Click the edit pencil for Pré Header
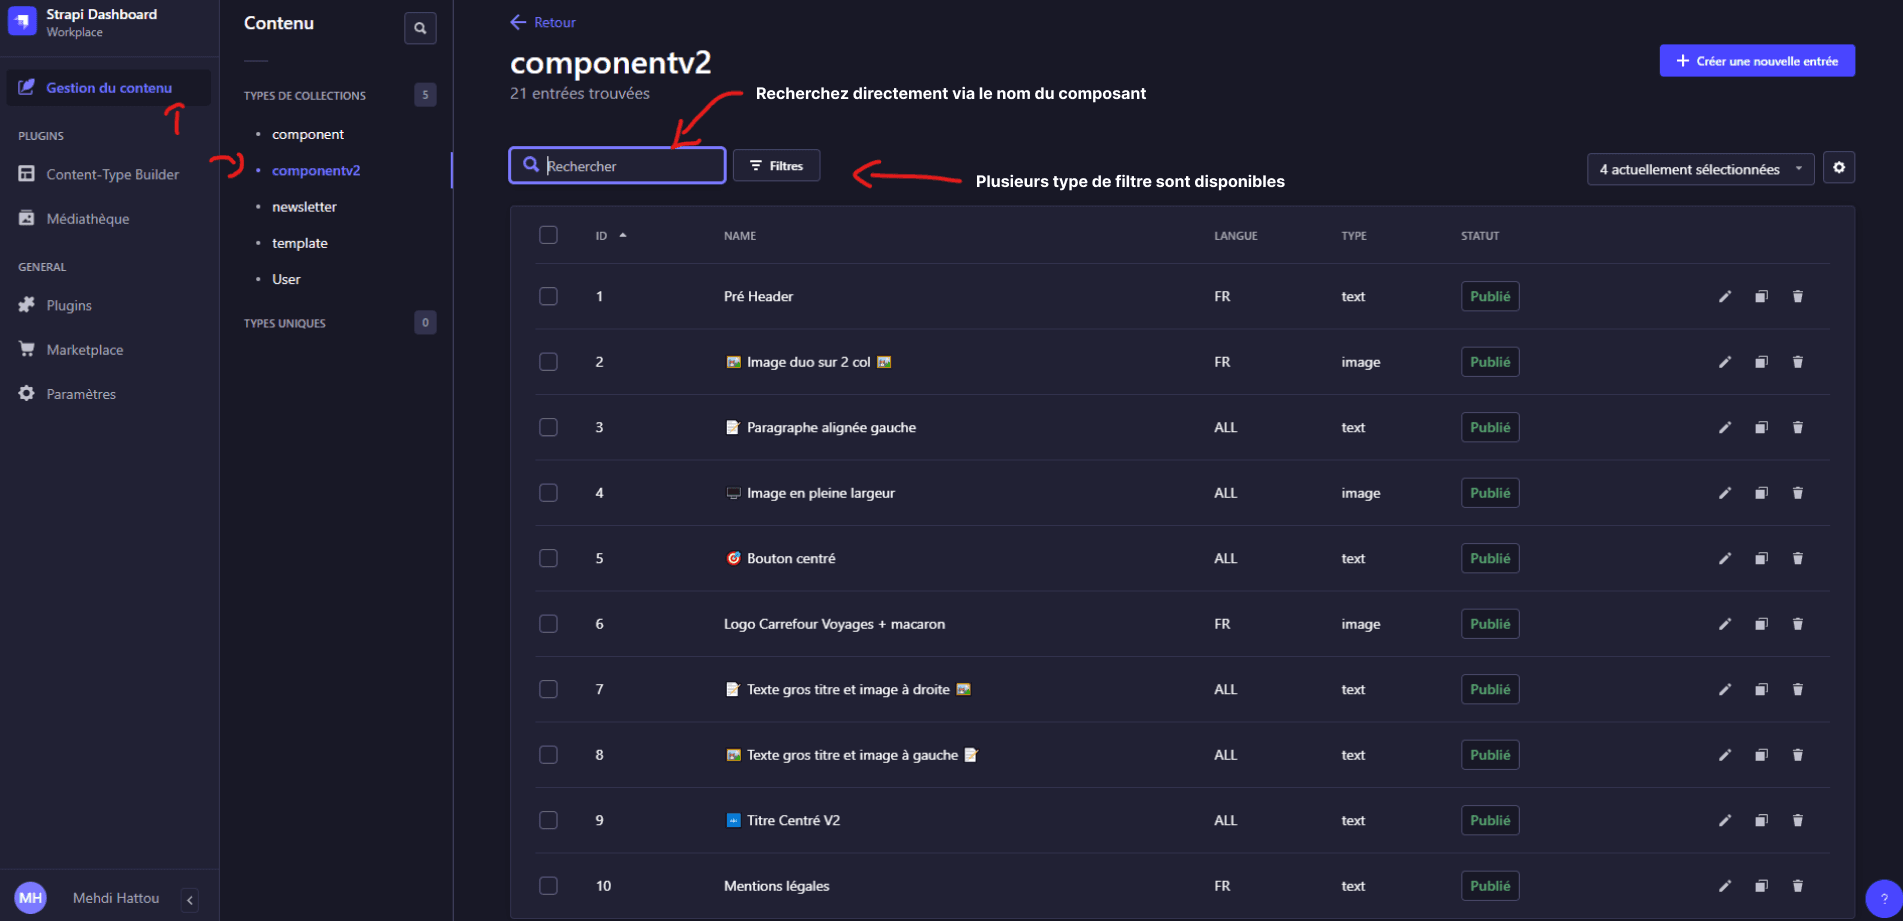The width and height of the screenshot is (1903, 921). [1724, 297]
